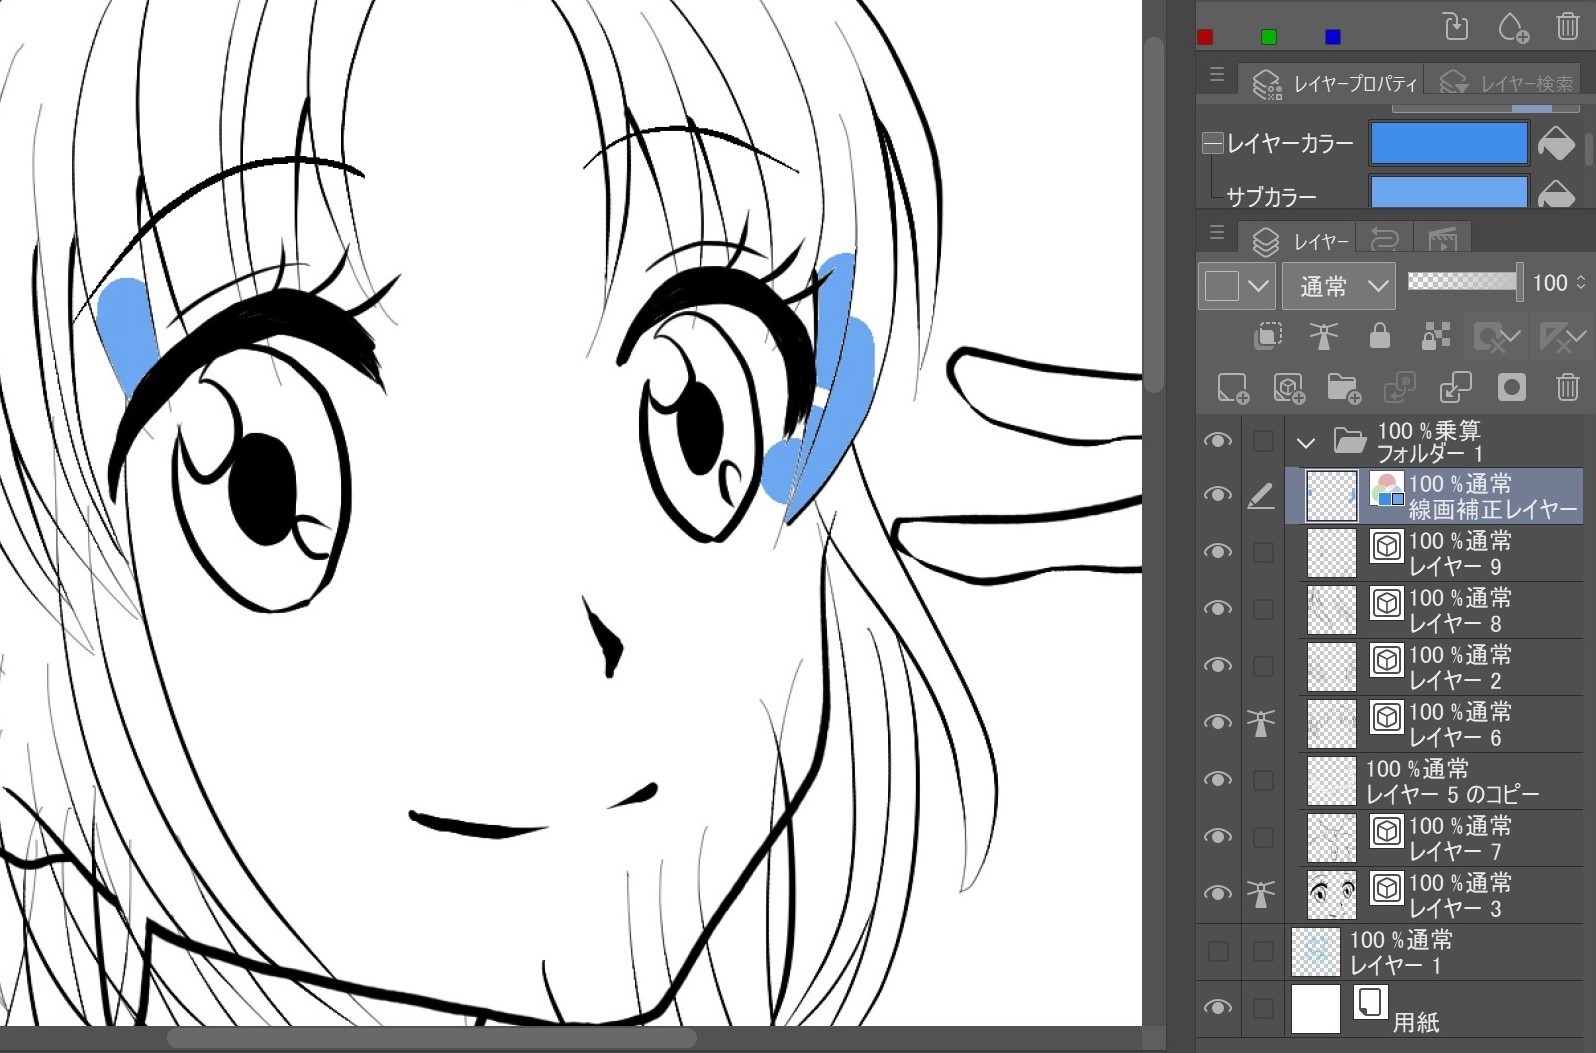Click the opacity 100 stepper arrows
This screenshot has width=1596, height=1053.
point(1581,283)
